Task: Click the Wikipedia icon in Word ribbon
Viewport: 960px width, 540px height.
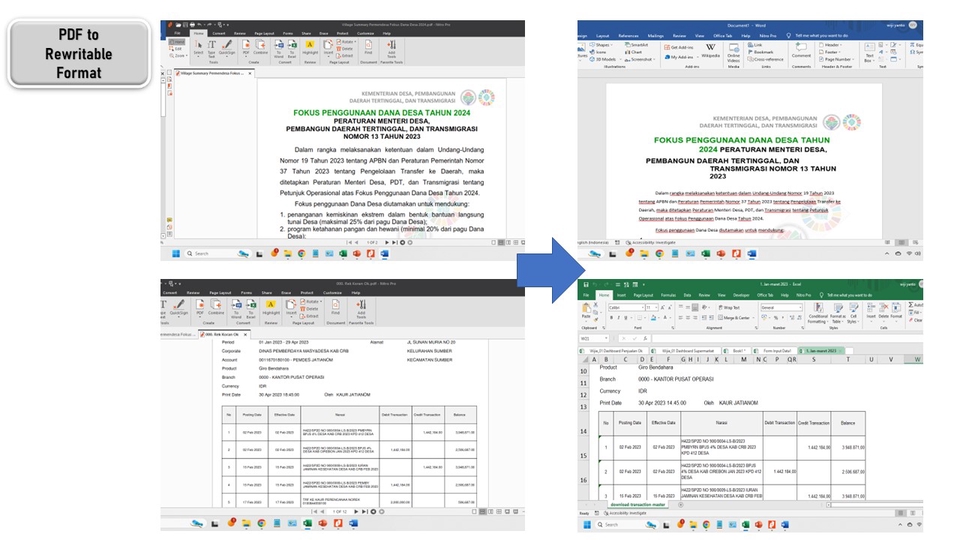Action: pos(710,50)
